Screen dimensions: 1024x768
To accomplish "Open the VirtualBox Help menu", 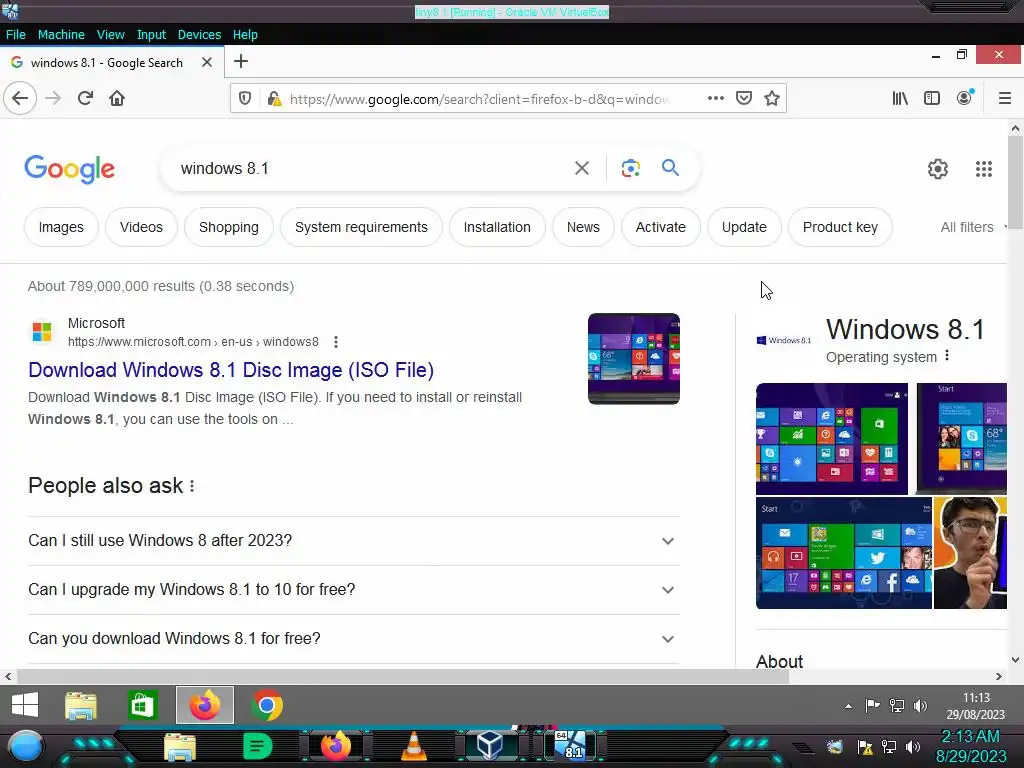I will click(245, 35).
